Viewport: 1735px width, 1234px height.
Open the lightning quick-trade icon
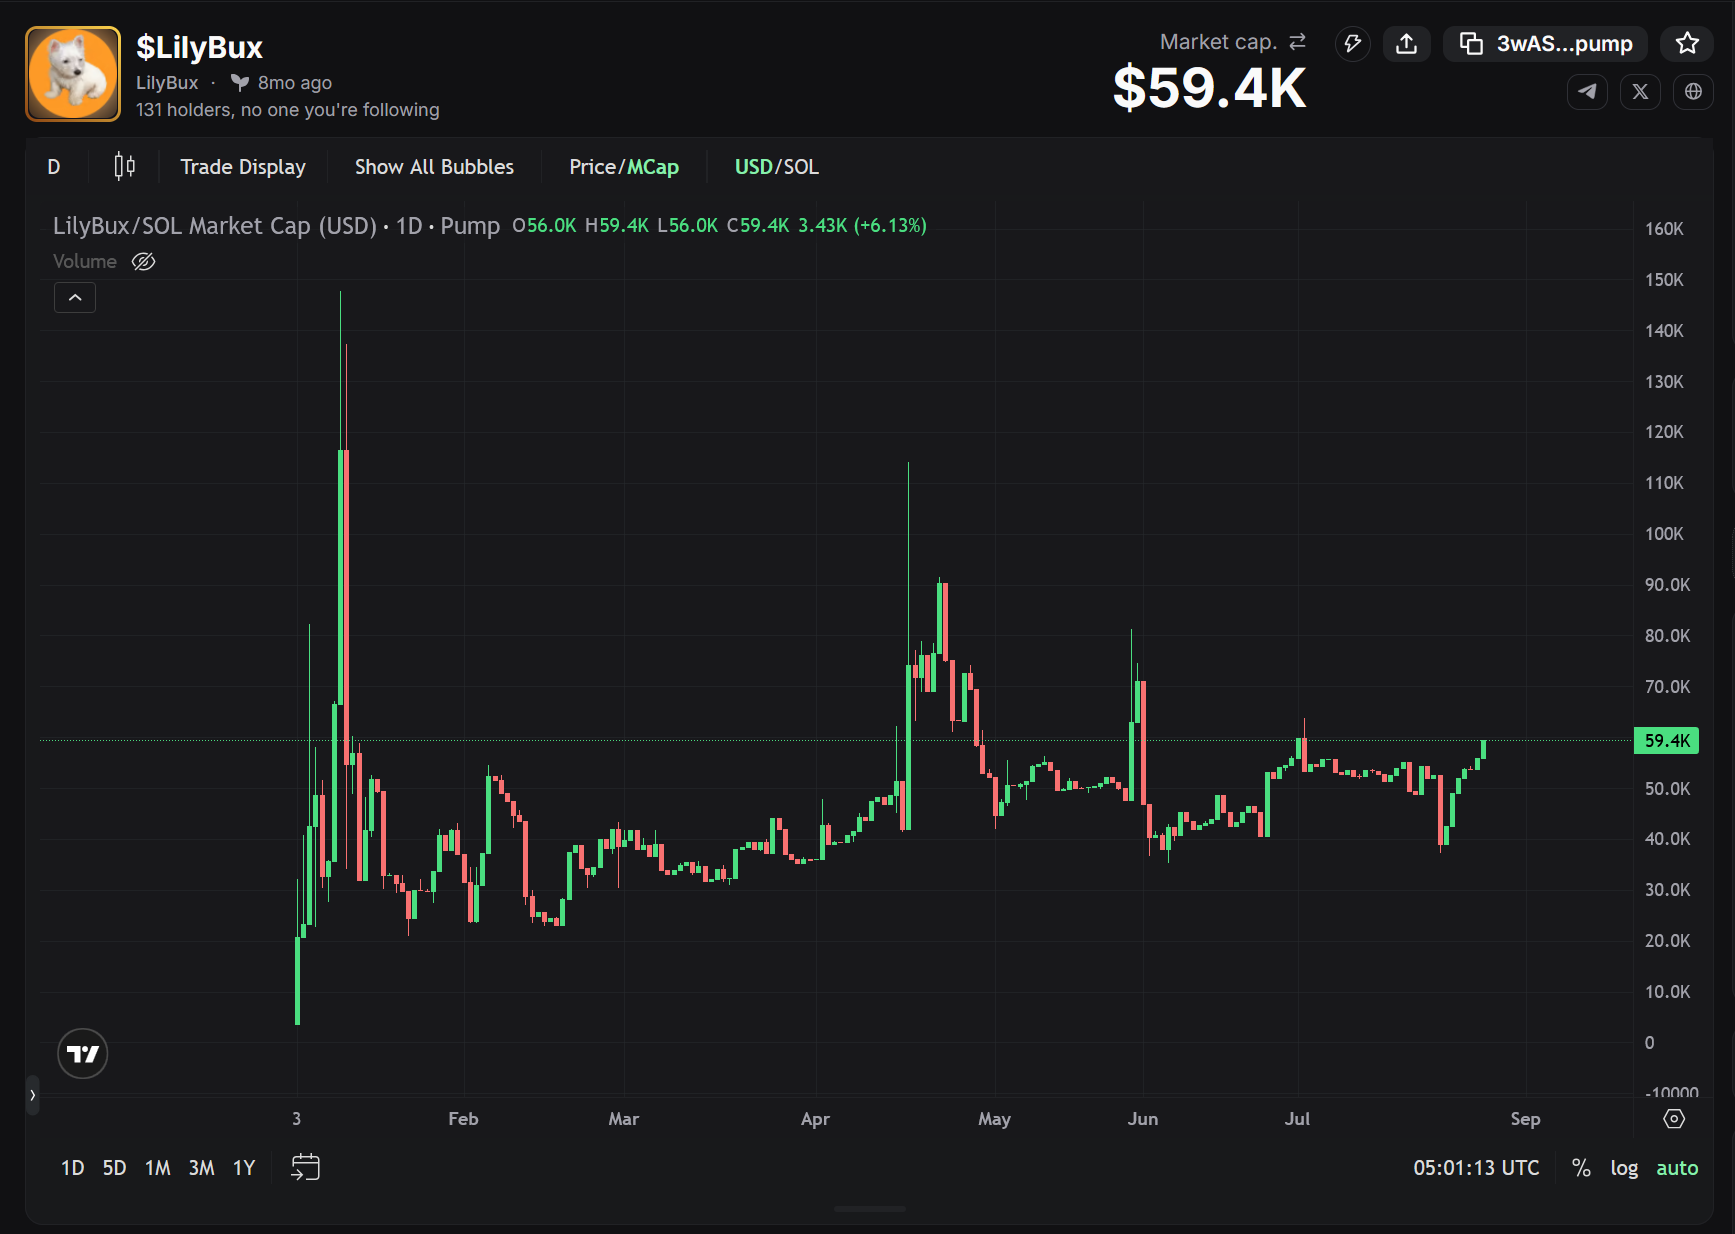(x=1352, y=44)
